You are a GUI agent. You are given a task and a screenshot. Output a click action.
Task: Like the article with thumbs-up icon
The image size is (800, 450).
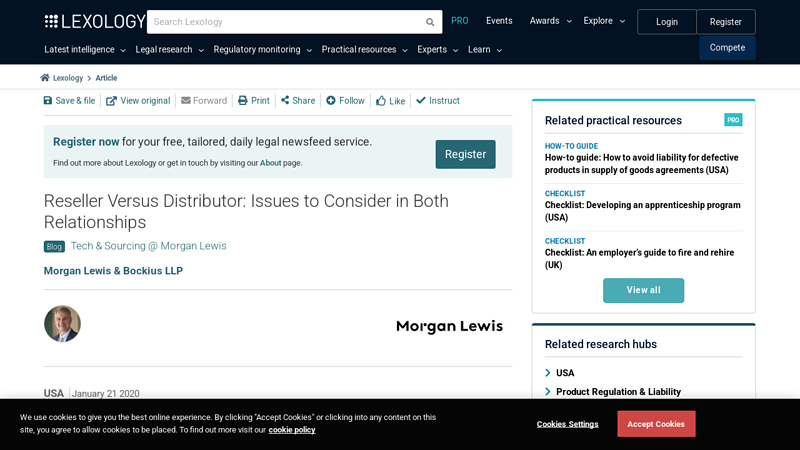point(381,101)
